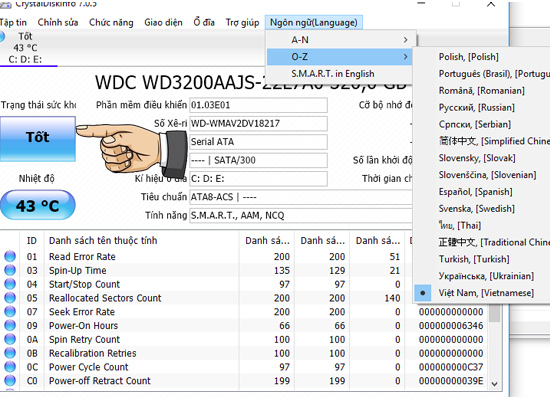Image resolution: width=550 pixels, height=400 pixels.
Task: Click status icon for Read Error Rate
Action: click(x=10, y=256)
